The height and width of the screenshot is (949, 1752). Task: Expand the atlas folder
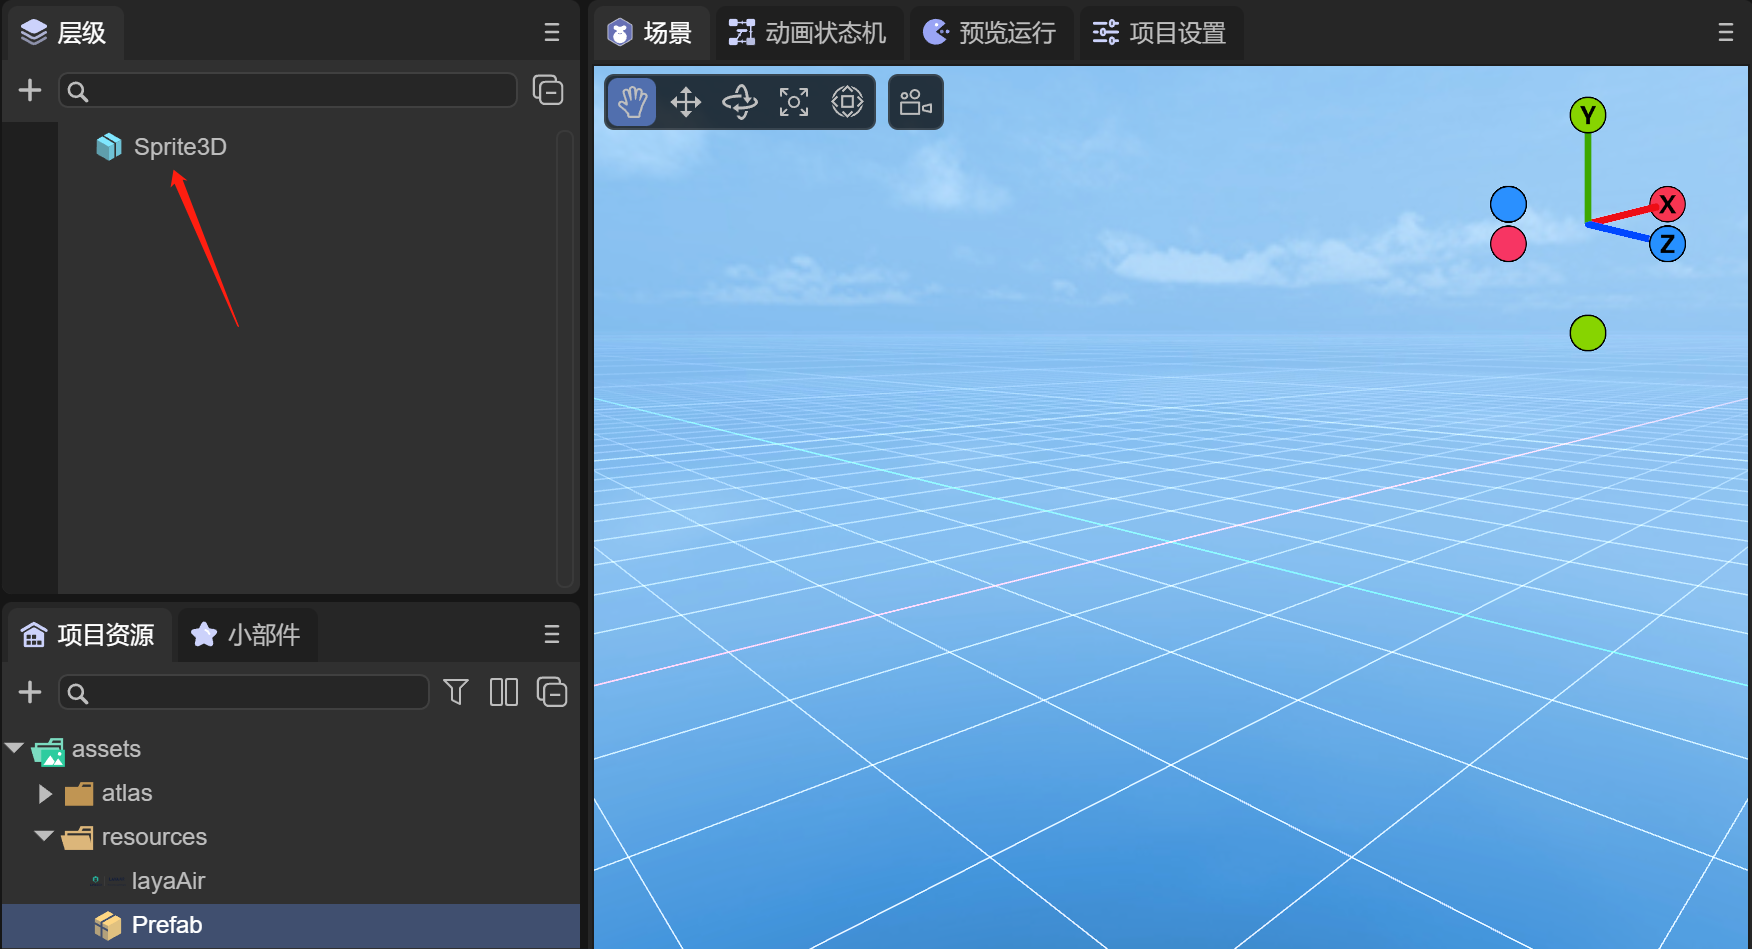click(x=45, y=794)
